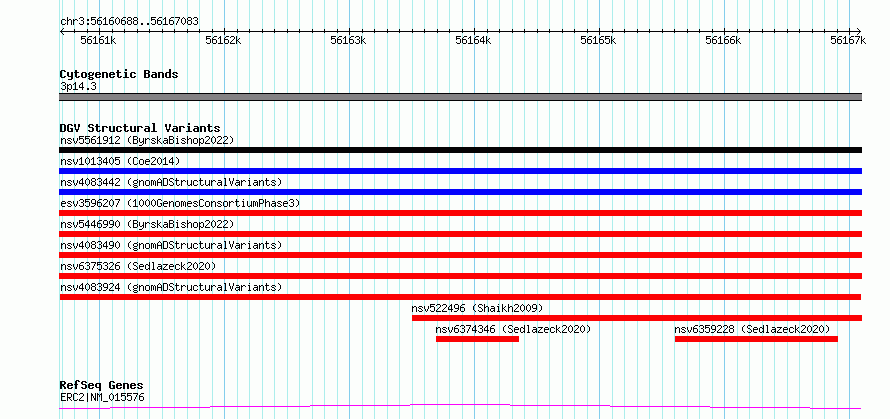Click the 56163k ruler position
Image resolution: width=890 pixels, height=419 pixels.
tap(349, 40)
